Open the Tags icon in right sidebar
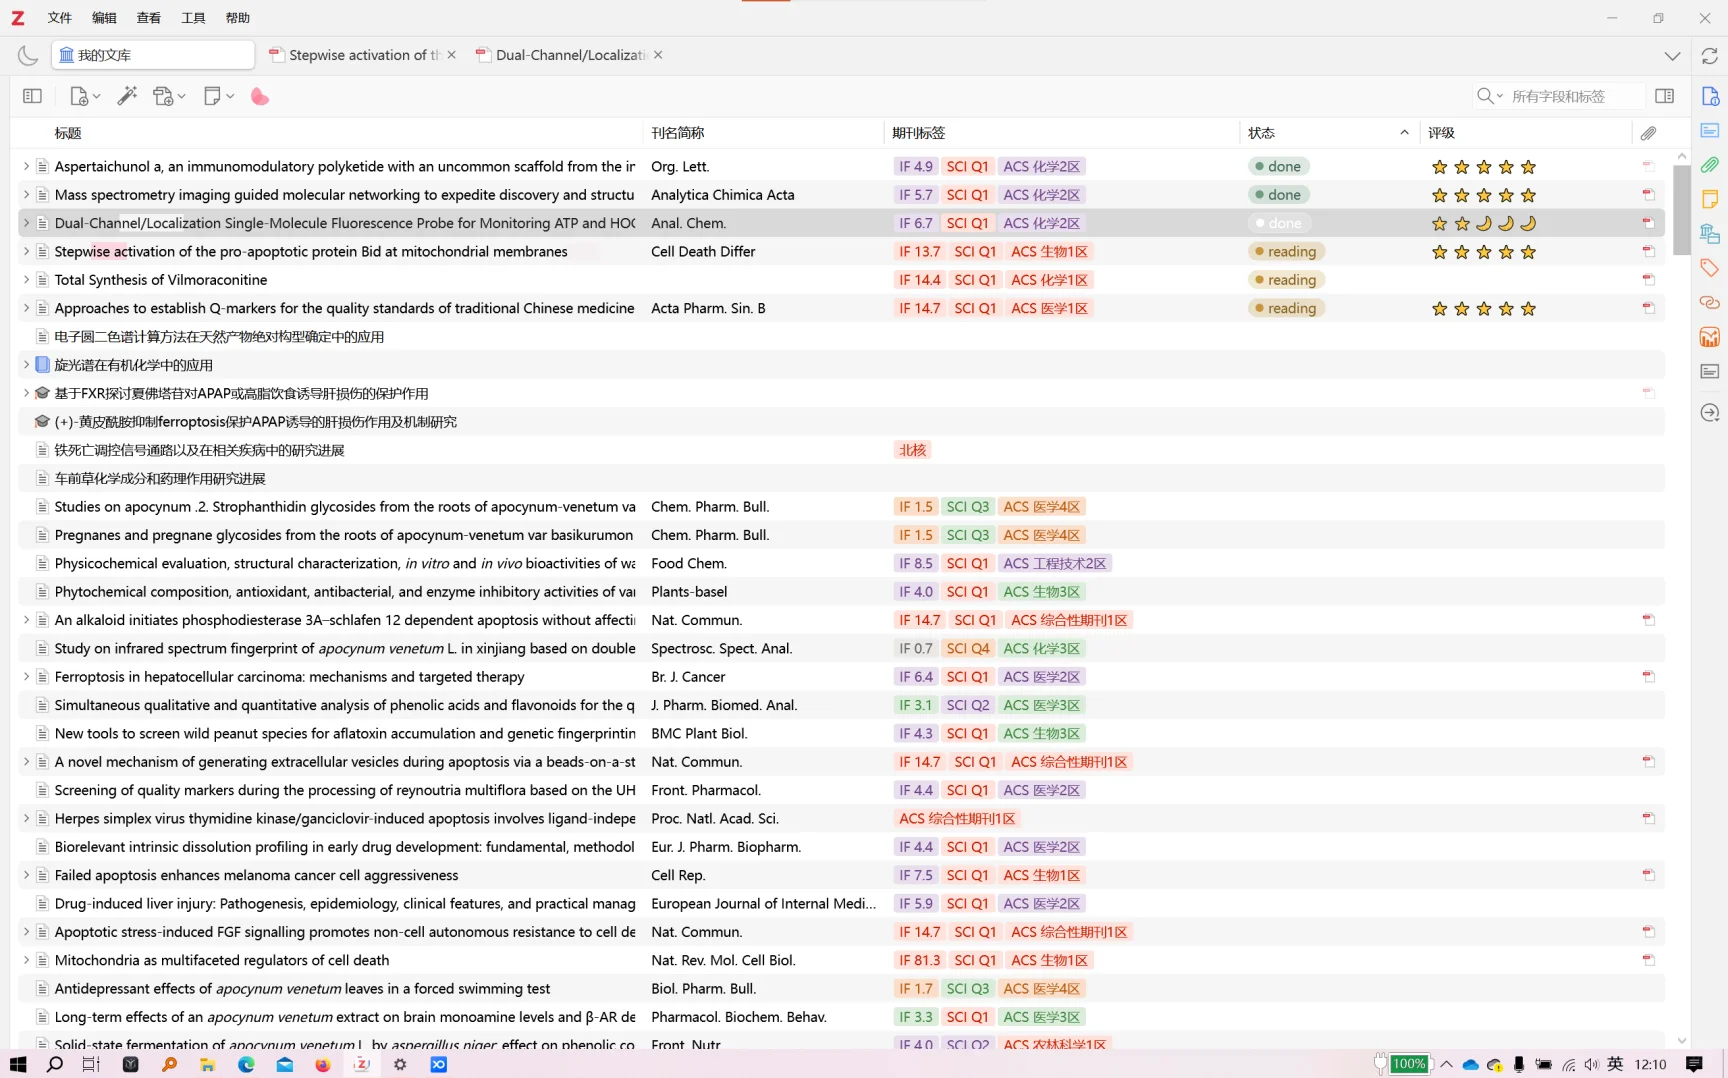This screenshot has height=1078, width=1728. (1710, 268)
